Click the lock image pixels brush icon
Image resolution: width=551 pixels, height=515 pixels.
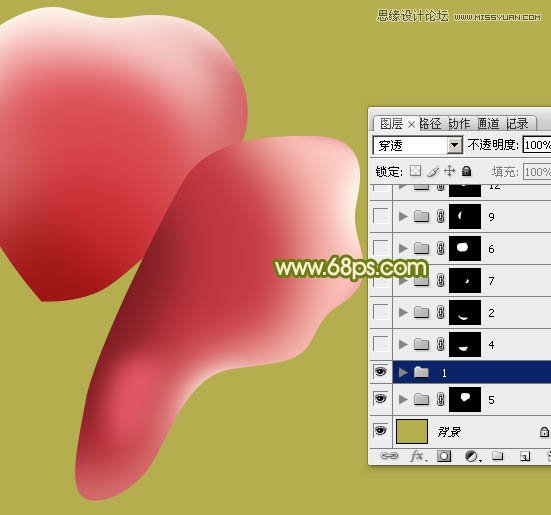coord(433,171)
